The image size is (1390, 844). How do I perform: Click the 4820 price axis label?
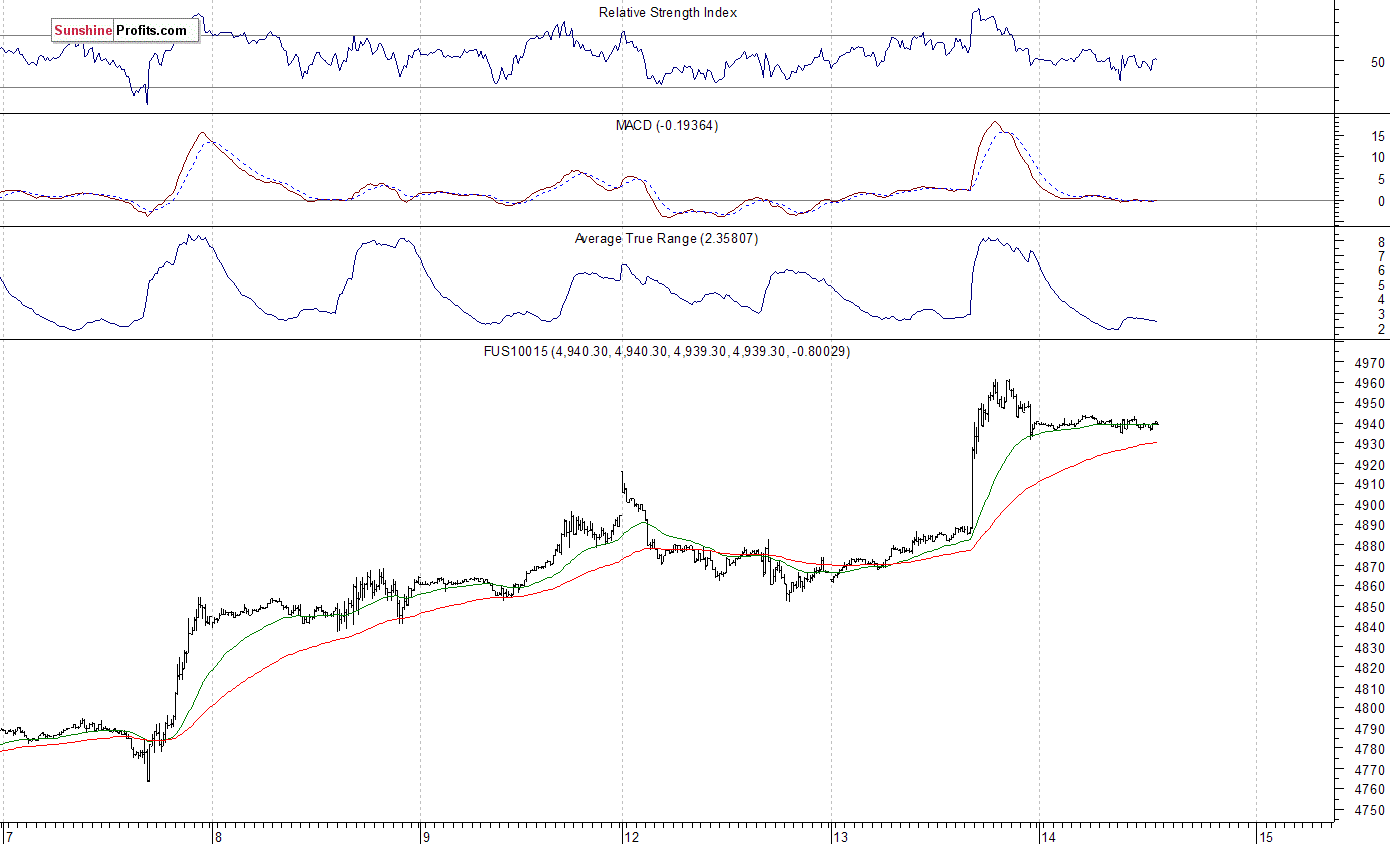(x=1371, y=668)
